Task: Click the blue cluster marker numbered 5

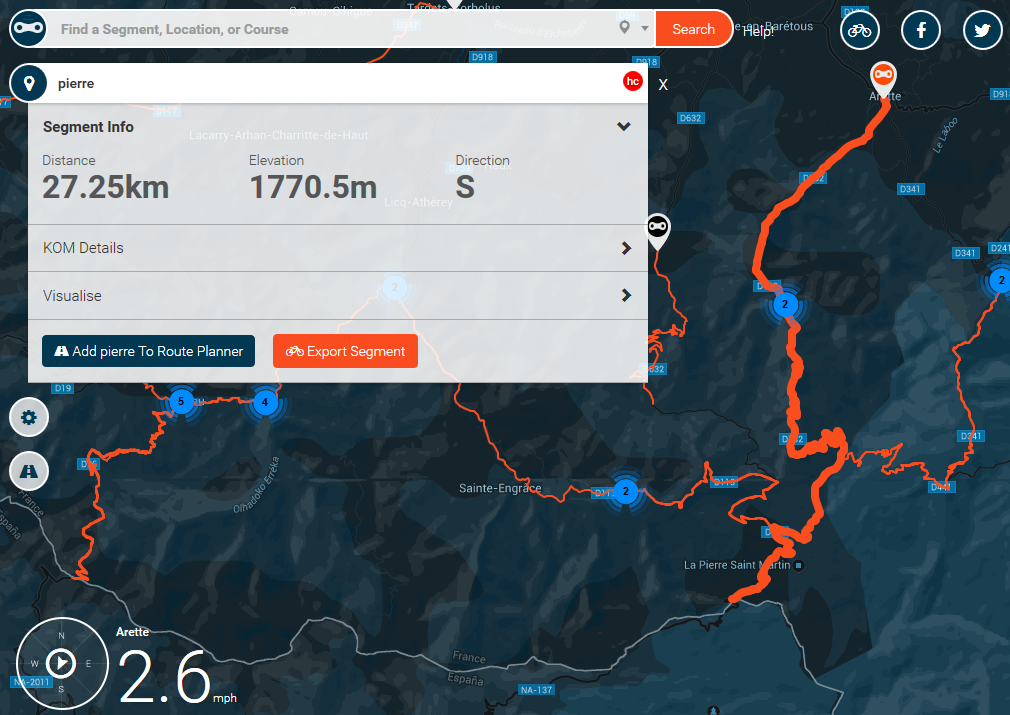Action: coord(181,401)
